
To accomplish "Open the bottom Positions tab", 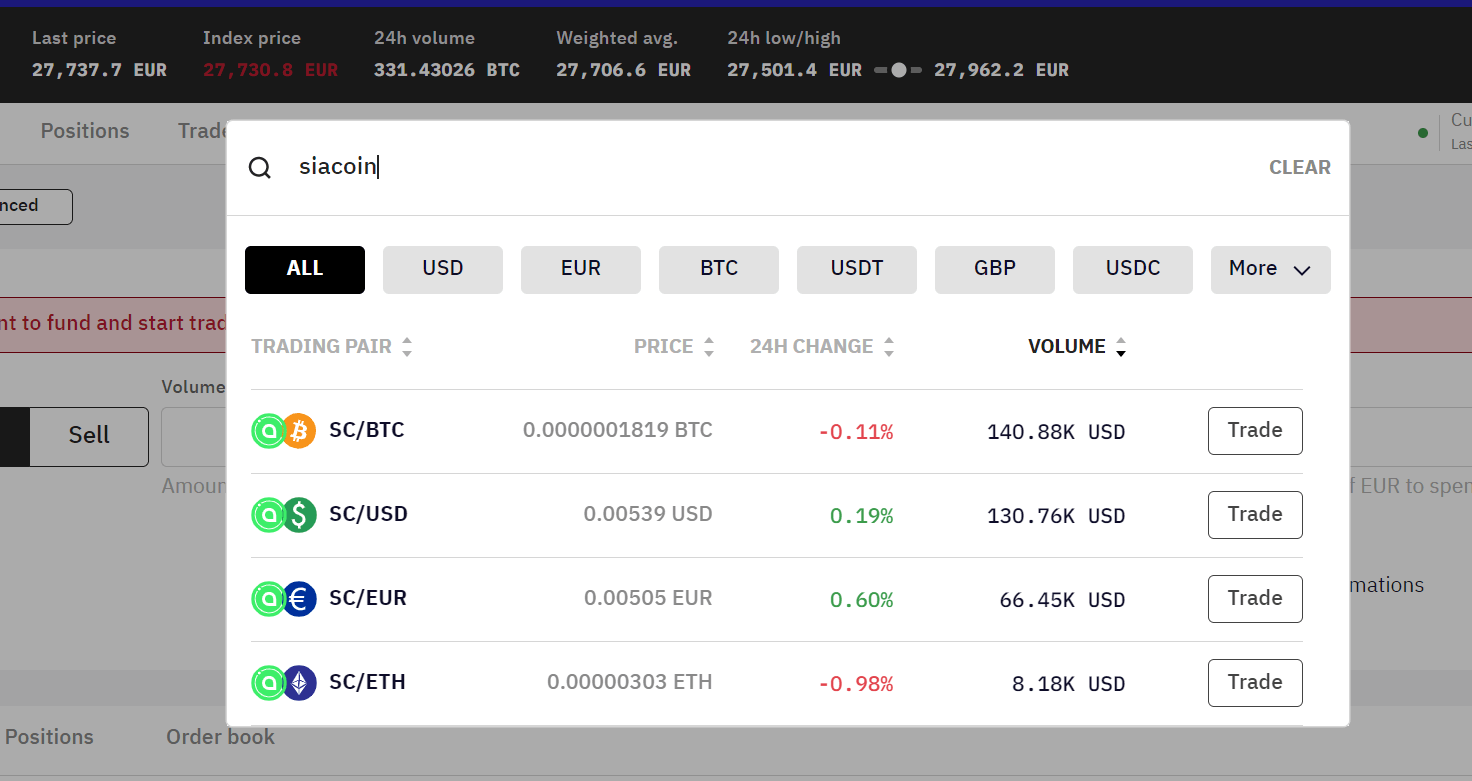I will pos(49,738).
